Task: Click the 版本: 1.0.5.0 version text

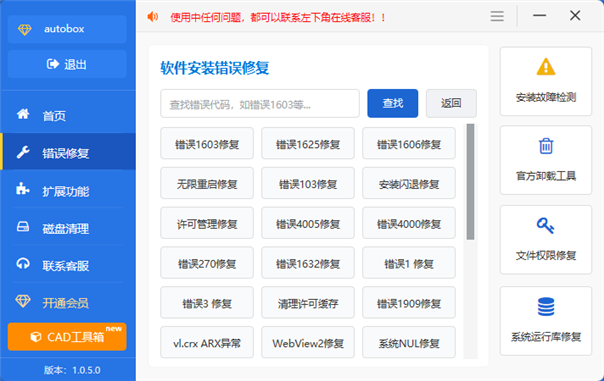Action: pyautogui.click(x=72, y=370)
